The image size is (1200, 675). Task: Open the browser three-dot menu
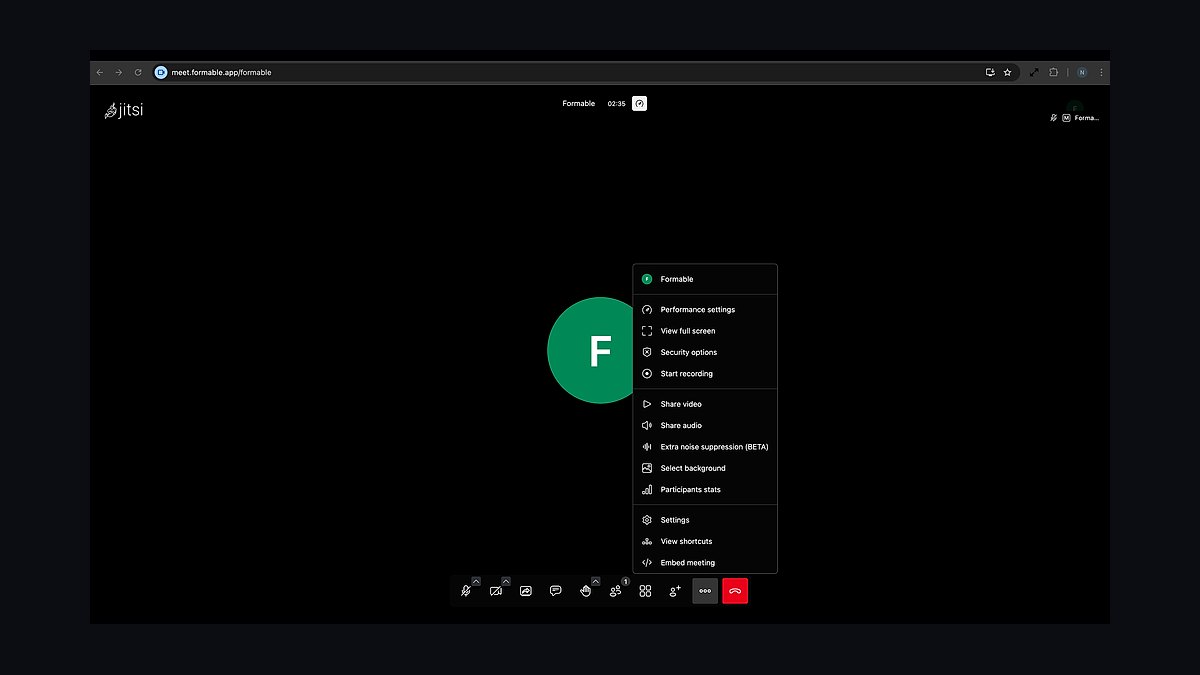coord(1101,72)
